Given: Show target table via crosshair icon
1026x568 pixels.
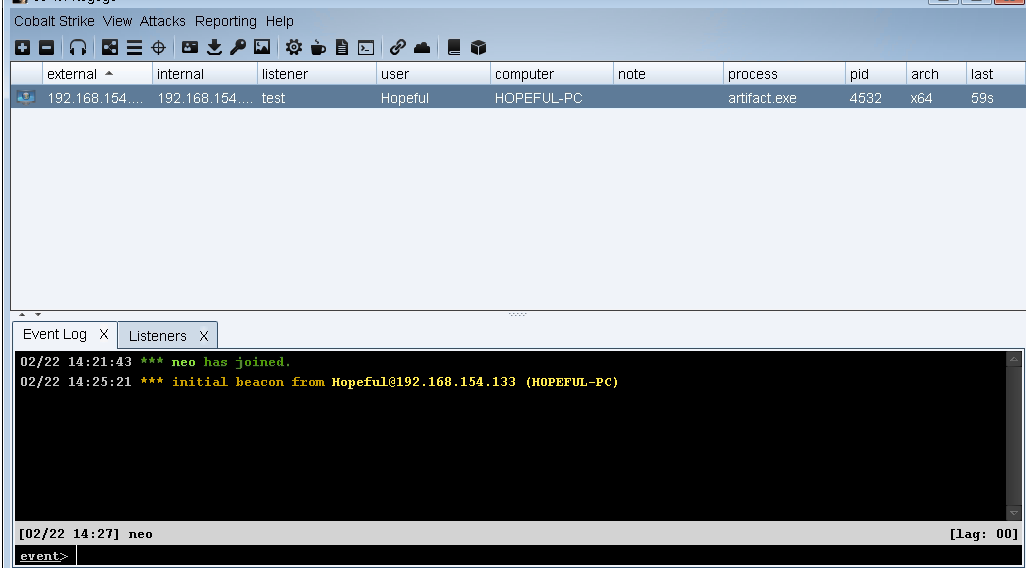Looking at the screenshot, I should click(158, 47).
